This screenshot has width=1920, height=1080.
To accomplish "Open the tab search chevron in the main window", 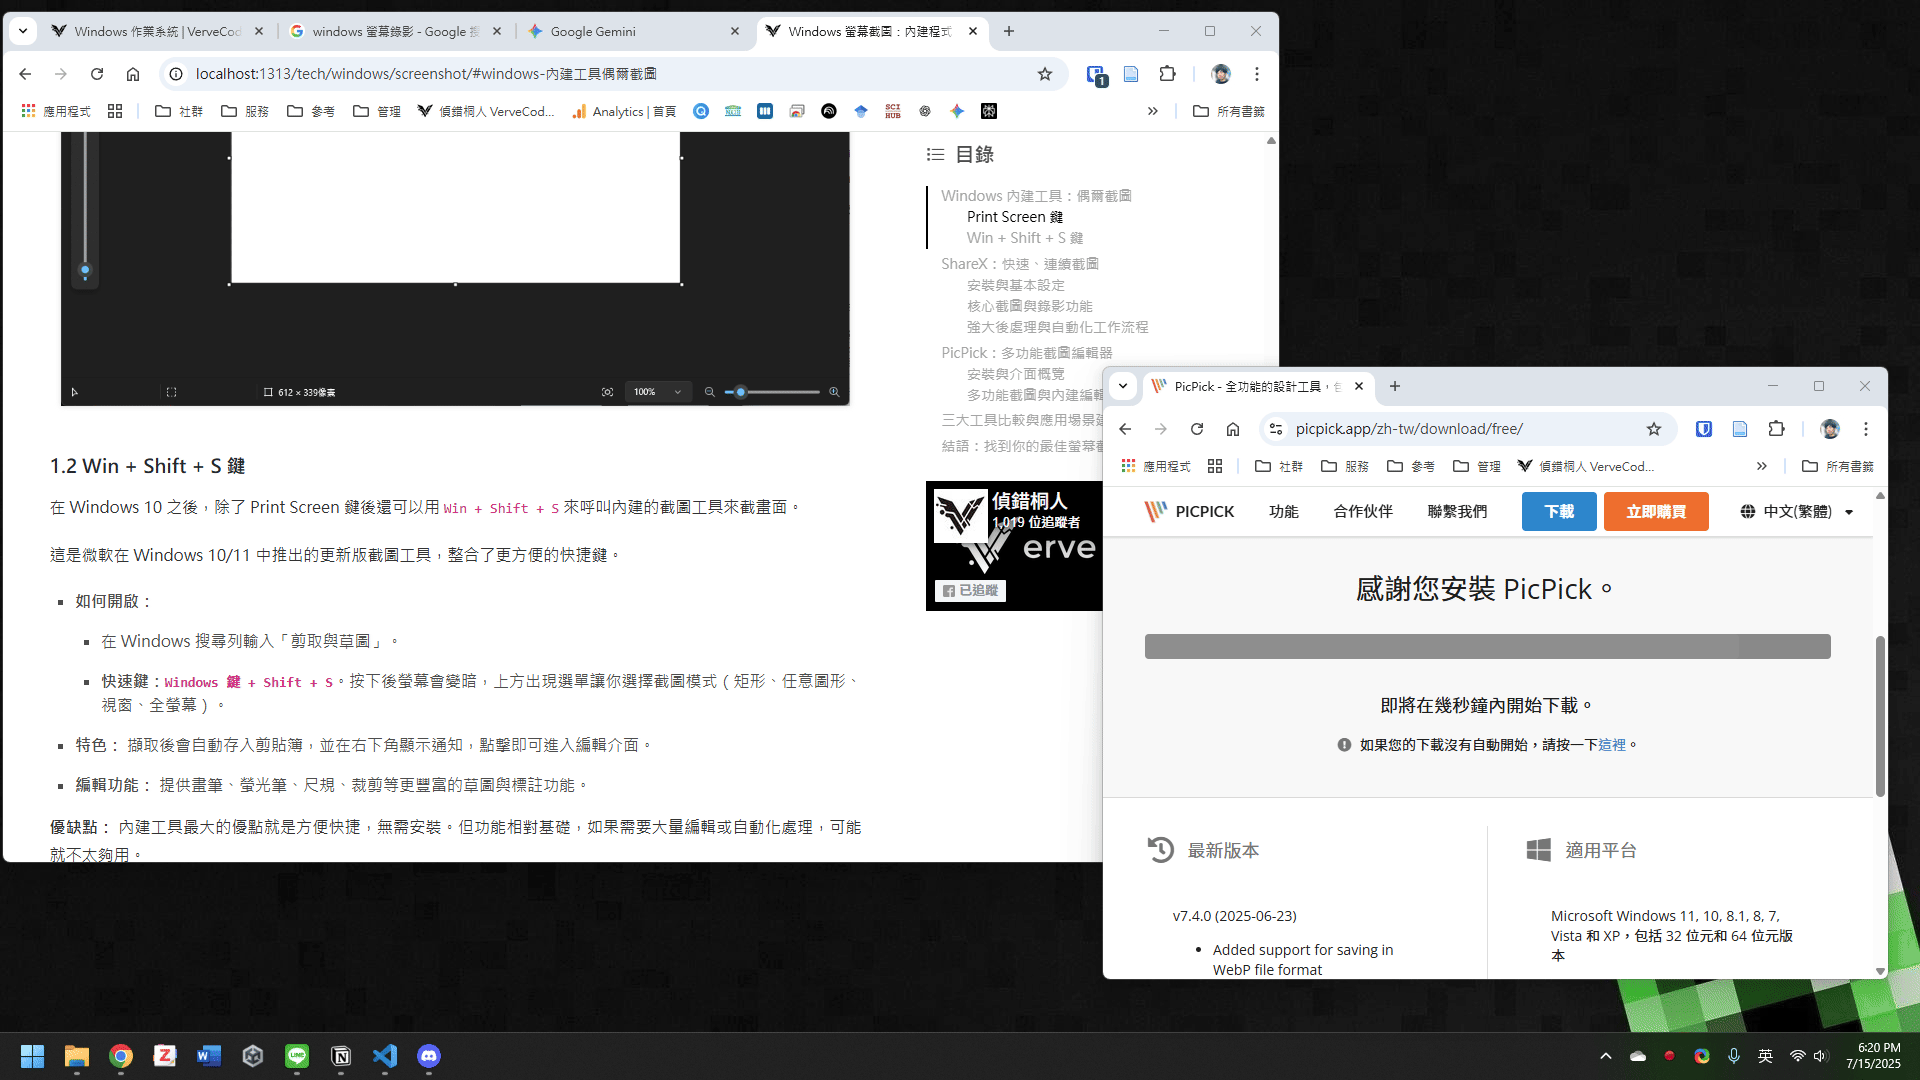I will (x=22, y=31).
